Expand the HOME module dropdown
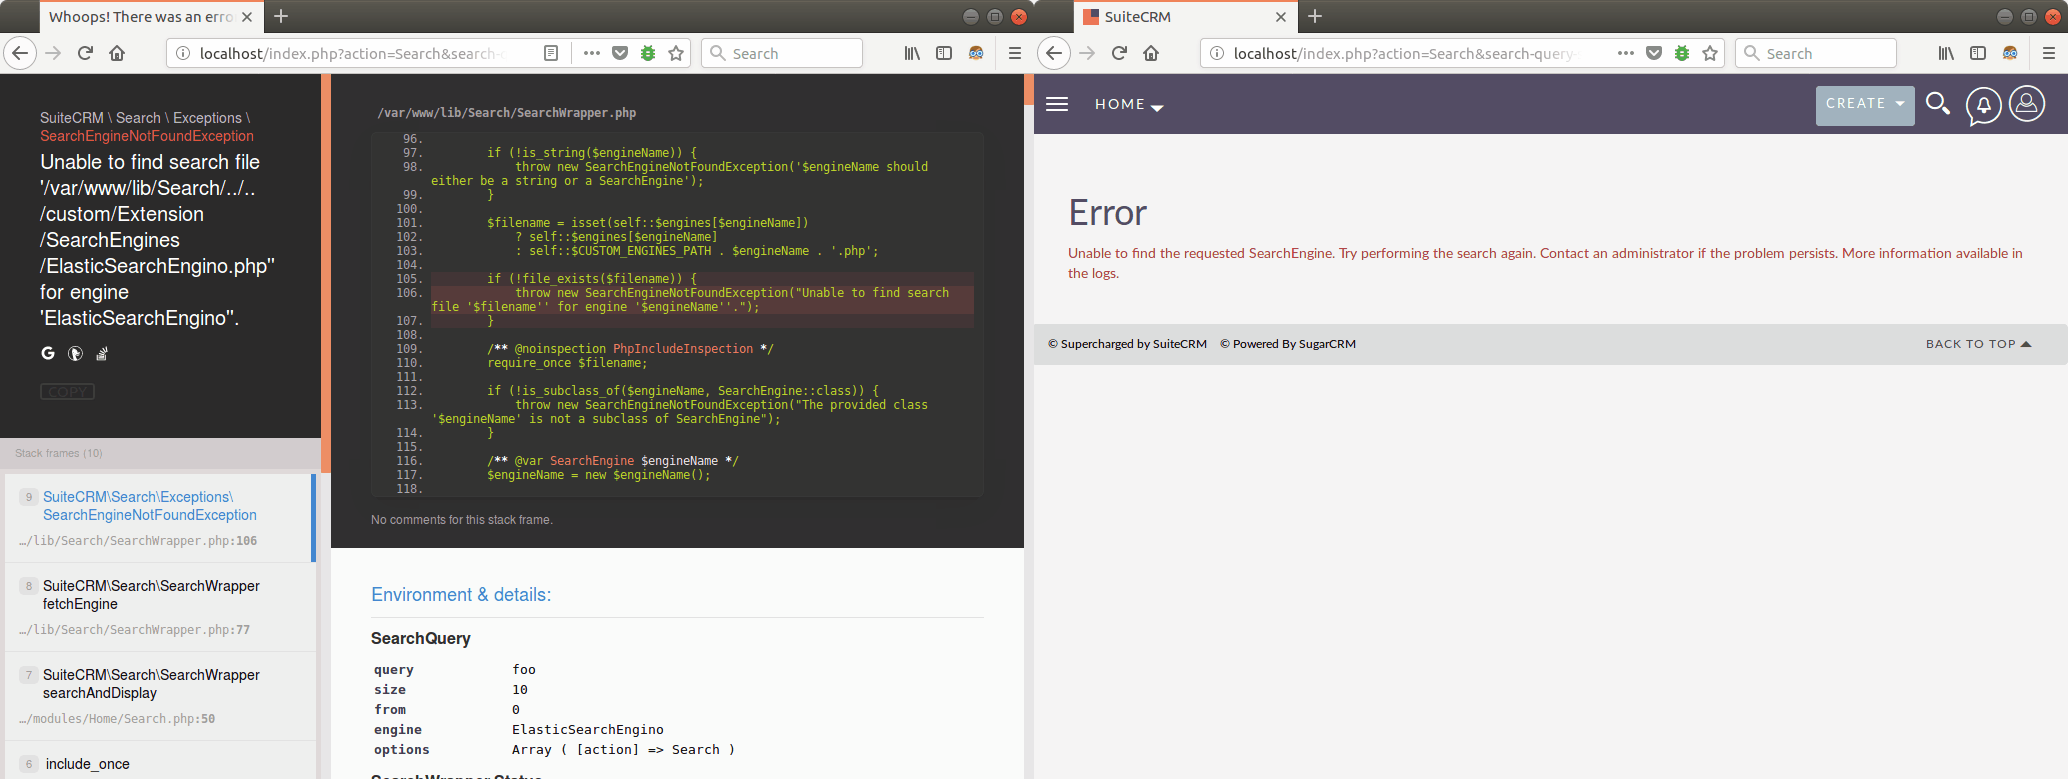 coord(1128,104)
